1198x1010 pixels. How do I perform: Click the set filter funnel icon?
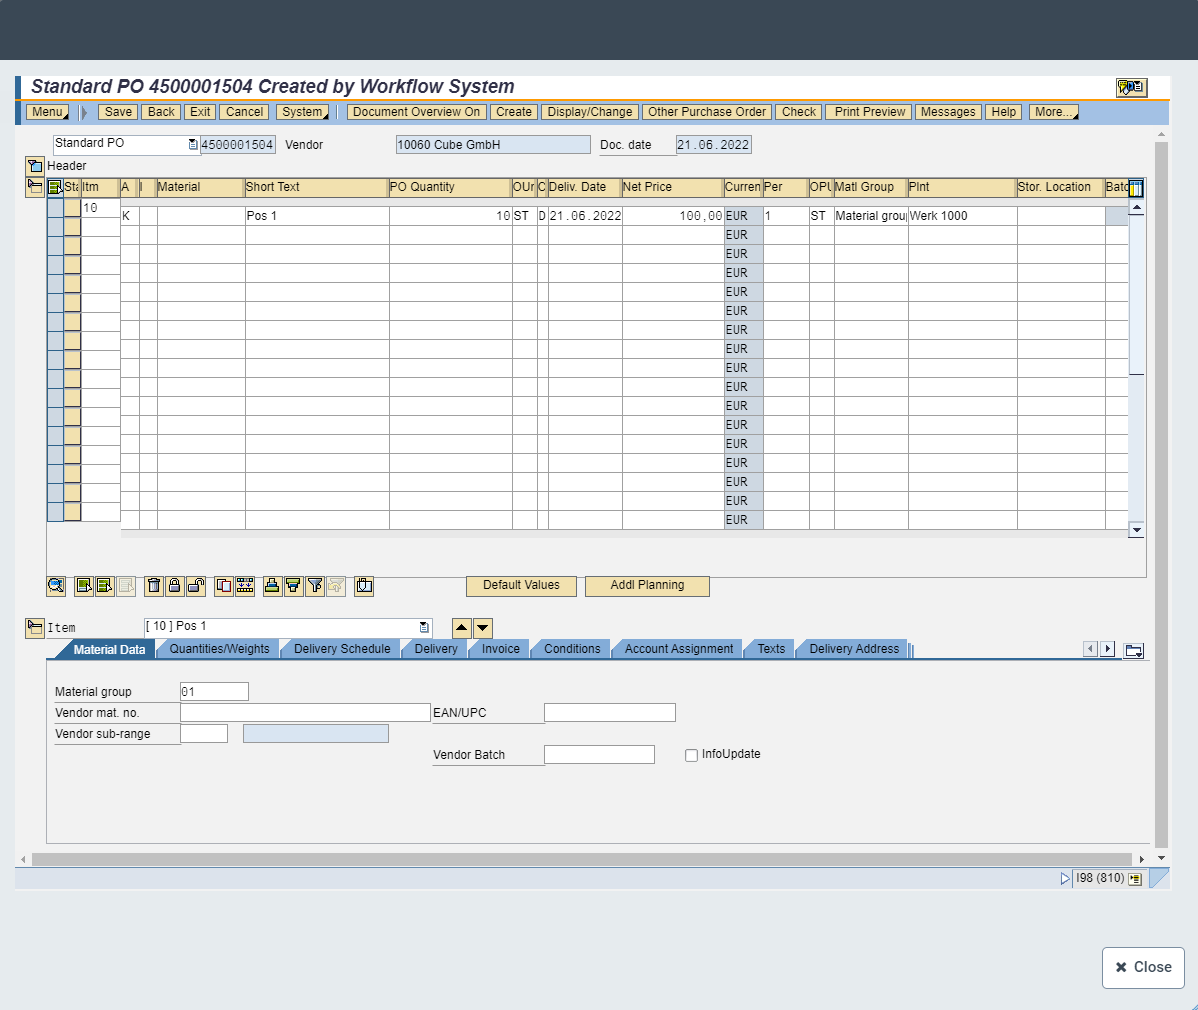(x=314, y=586)
